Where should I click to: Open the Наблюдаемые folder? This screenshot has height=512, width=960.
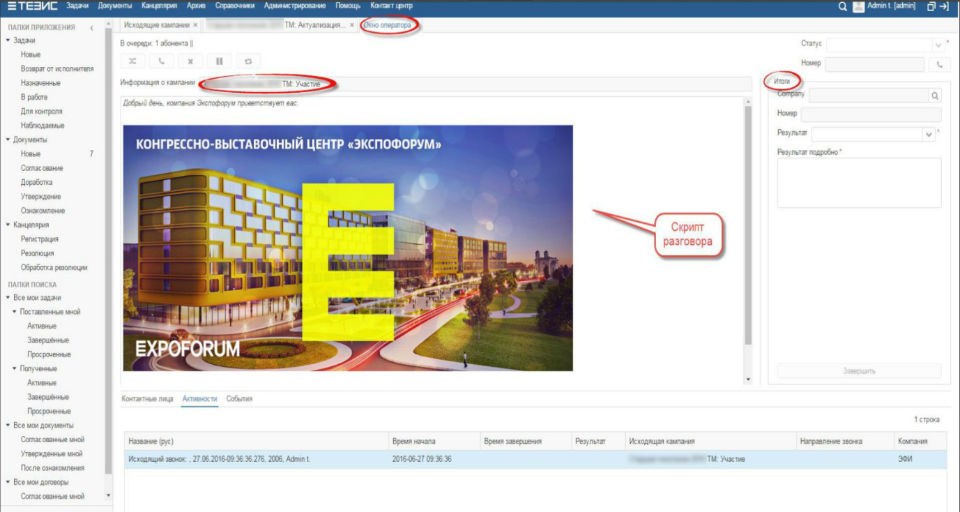pos(42,126)
